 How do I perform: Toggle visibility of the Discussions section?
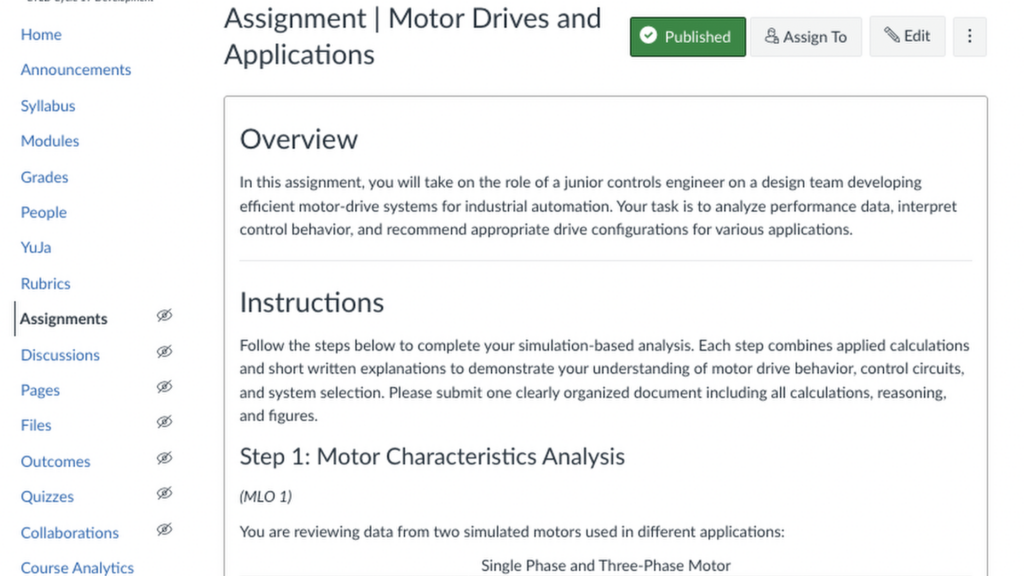(x=164, y=351)
